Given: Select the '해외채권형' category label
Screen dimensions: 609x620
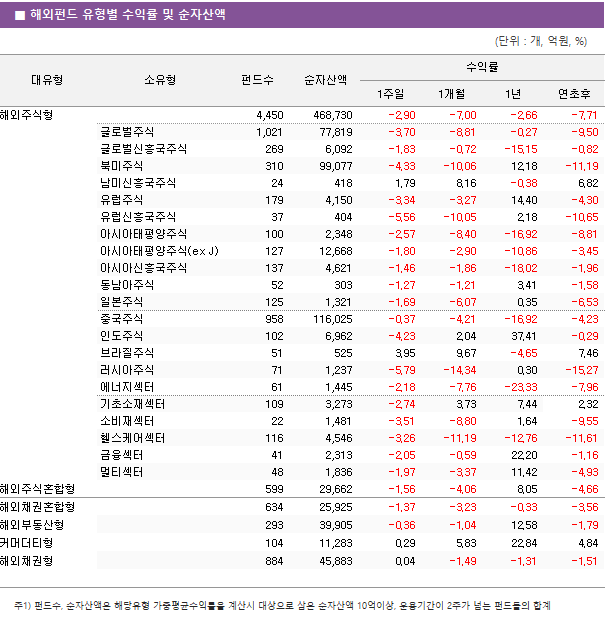Looking at the screenshot, I should pyautogui.click(x=26, y=561).
